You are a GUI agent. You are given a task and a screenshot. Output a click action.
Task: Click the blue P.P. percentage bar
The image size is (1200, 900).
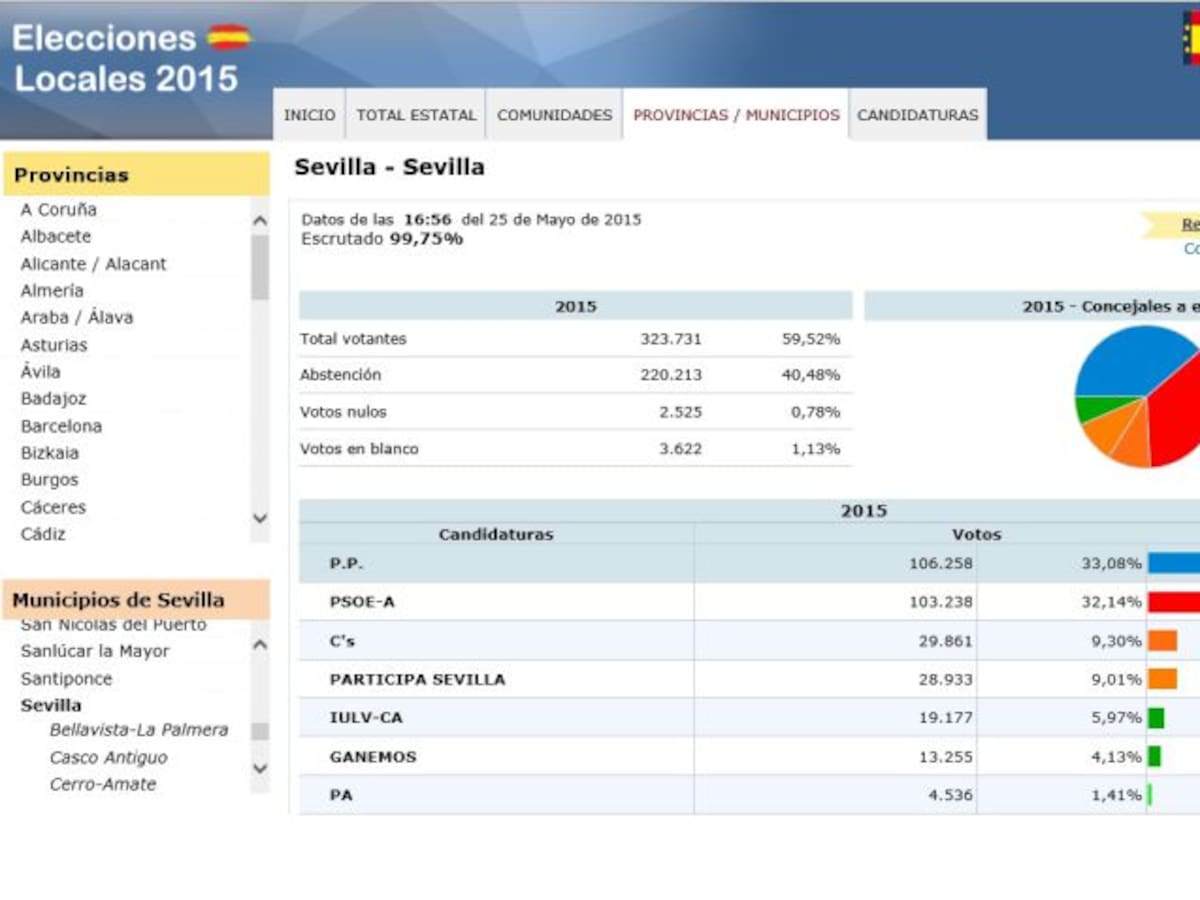[x=1173, y=563]
